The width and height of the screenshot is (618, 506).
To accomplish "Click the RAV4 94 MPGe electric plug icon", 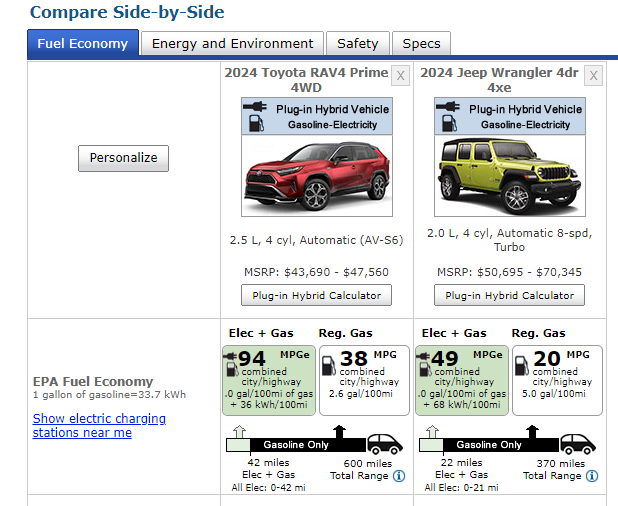I will [x=231, y=358].
